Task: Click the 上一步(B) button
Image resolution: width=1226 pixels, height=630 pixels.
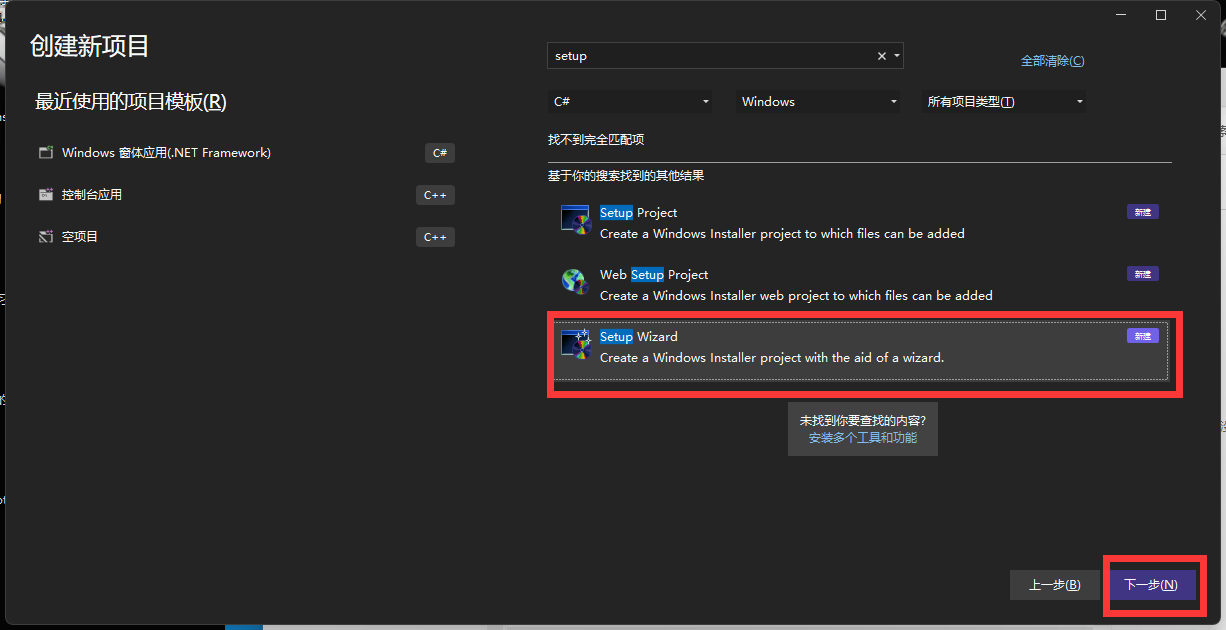Action: [x=1054, y=585]
